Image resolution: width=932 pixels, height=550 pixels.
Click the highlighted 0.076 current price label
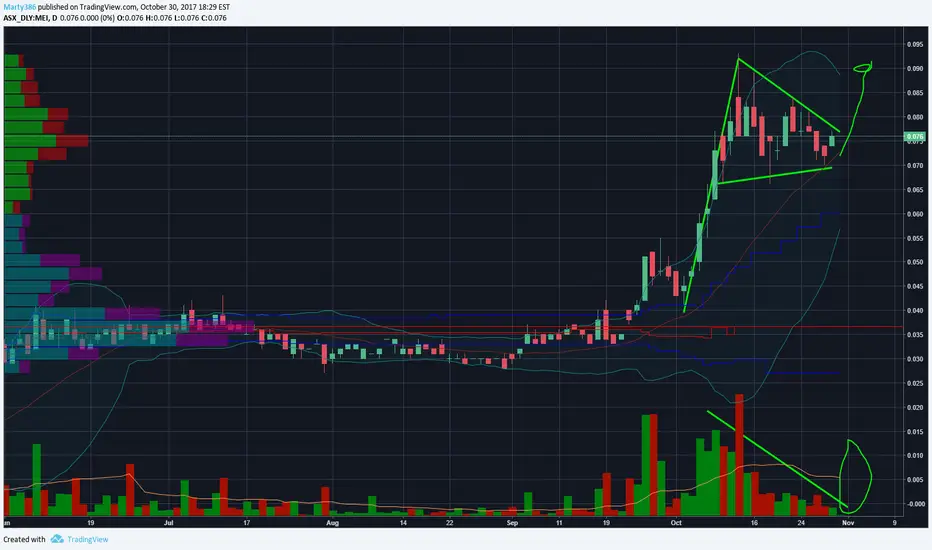tap(915, 137)
